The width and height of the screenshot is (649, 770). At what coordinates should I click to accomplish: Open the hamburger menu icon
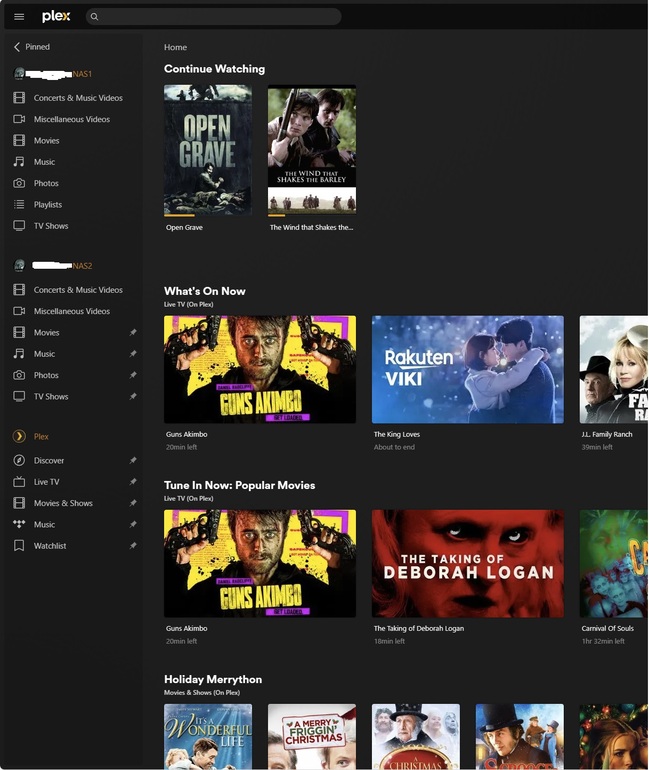point(19,17)
